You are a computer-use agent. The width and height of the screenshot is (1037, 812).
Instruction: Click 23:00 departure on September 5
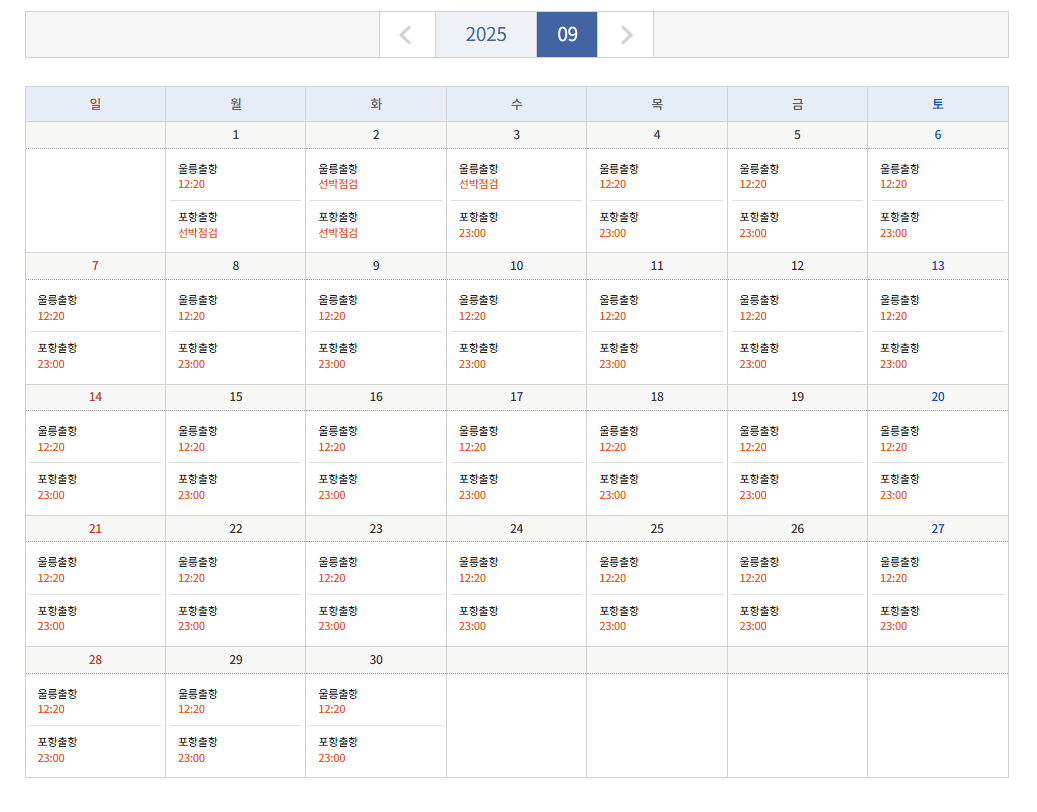753,233
